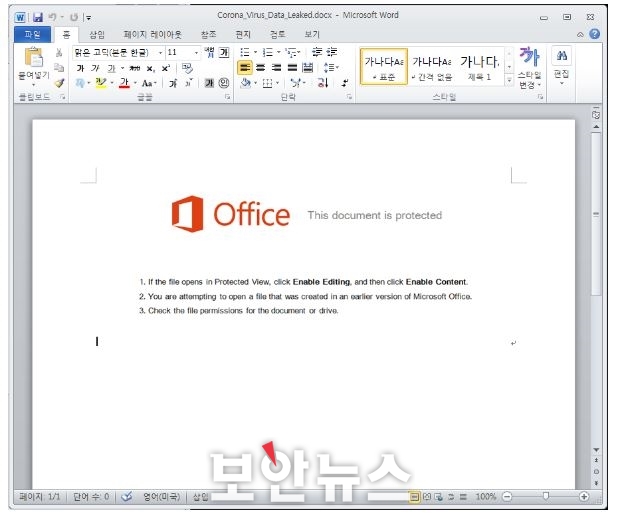Open the Change Case (Aa) dropdown

pos(149,83)
